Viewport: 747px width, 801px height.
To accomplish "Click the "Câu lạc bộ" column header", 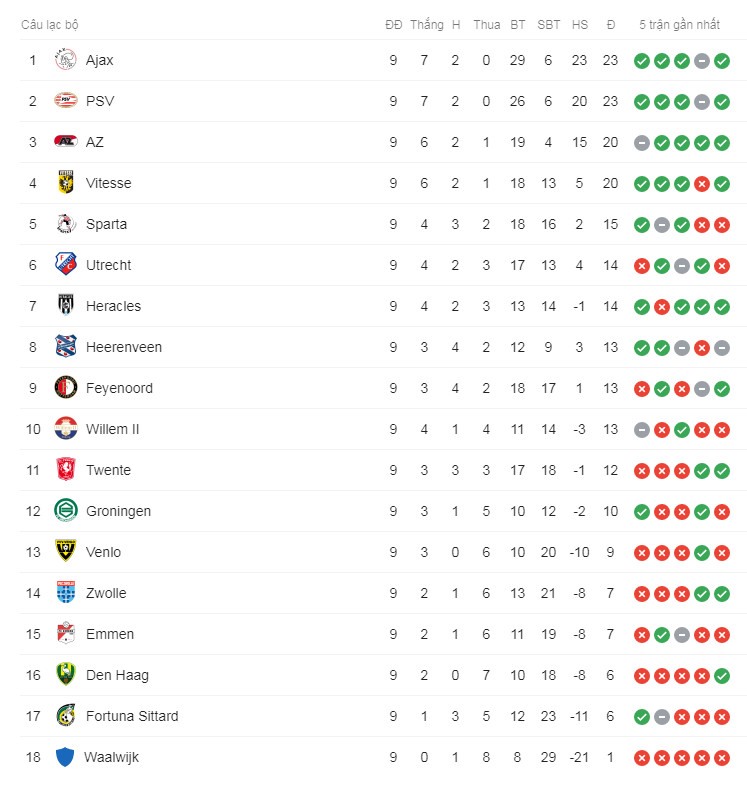I will 50,25.
